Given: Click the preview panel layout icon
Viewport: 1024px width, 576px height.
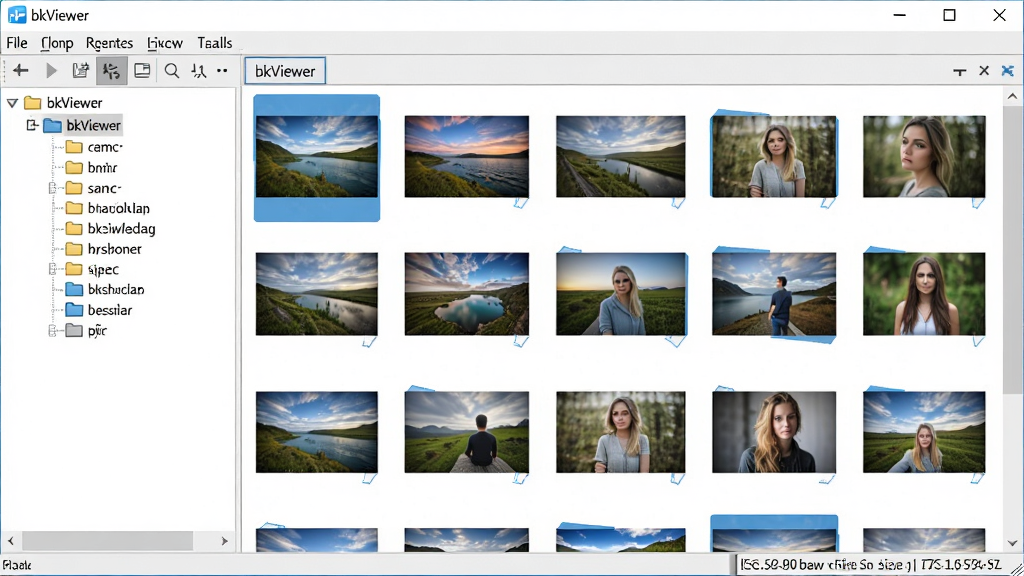Looking at the screenshot, I should 142,71.
